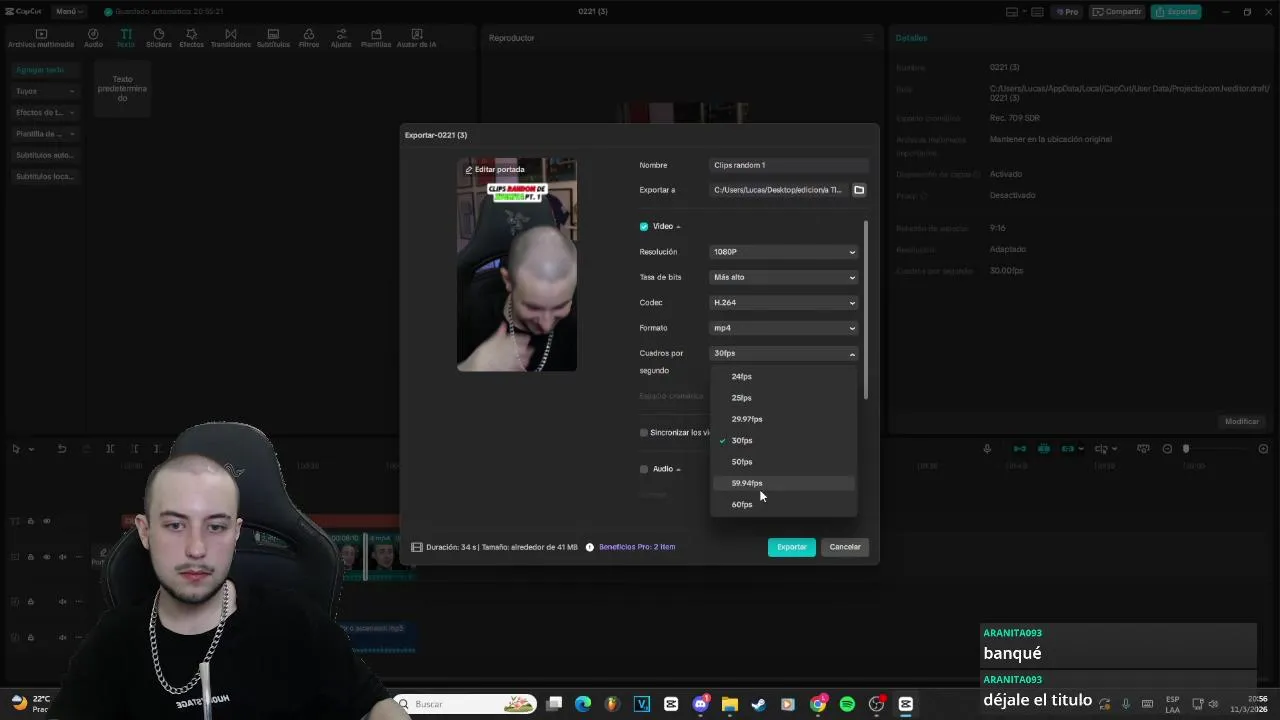The width and height of the screenshot is (1280, 720).
Task: Open the Formato mp4 dropdown
Action: [784, 328]
